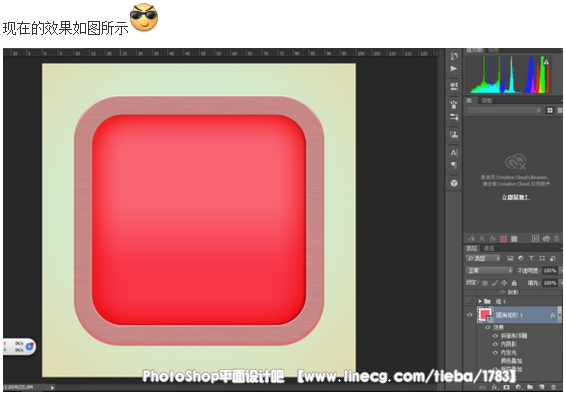Open the 正常 blend mode dropdown

click(x=489, y=271)
